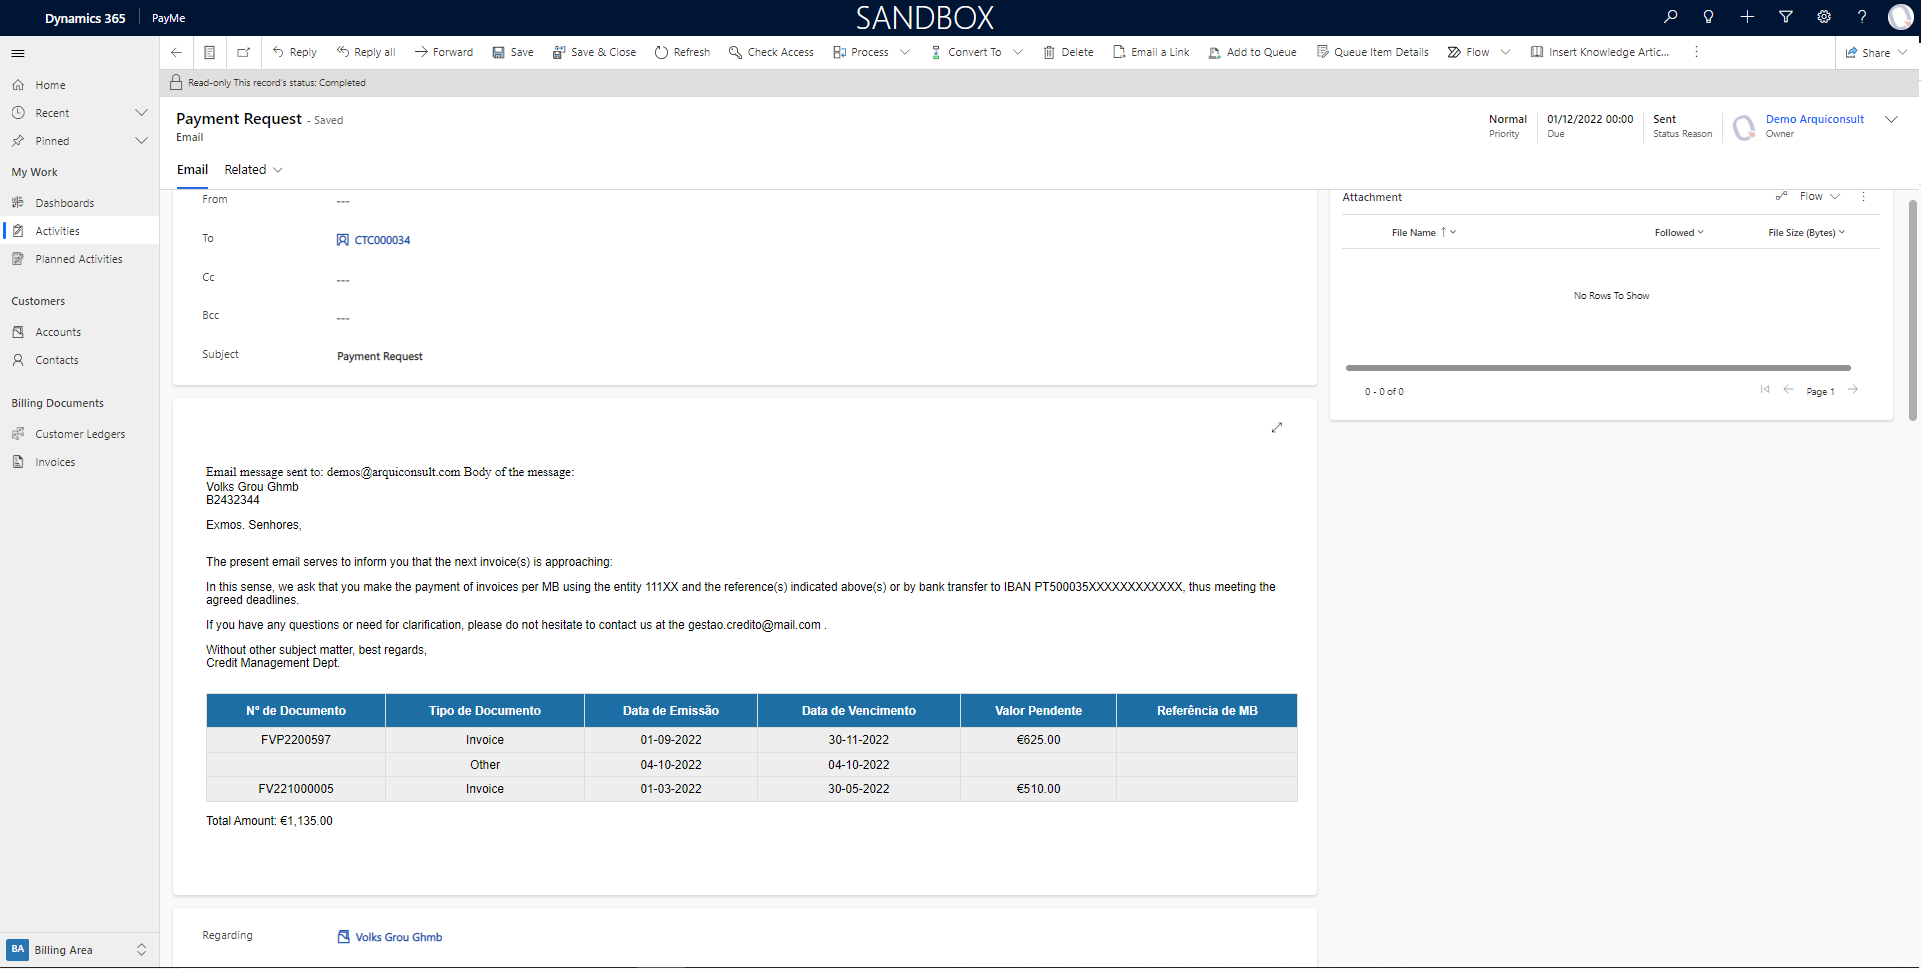Image resolution: width=1921 pixels, height=969 pixels.
Task: Open the Related tab menu
Action: point(253,170)
